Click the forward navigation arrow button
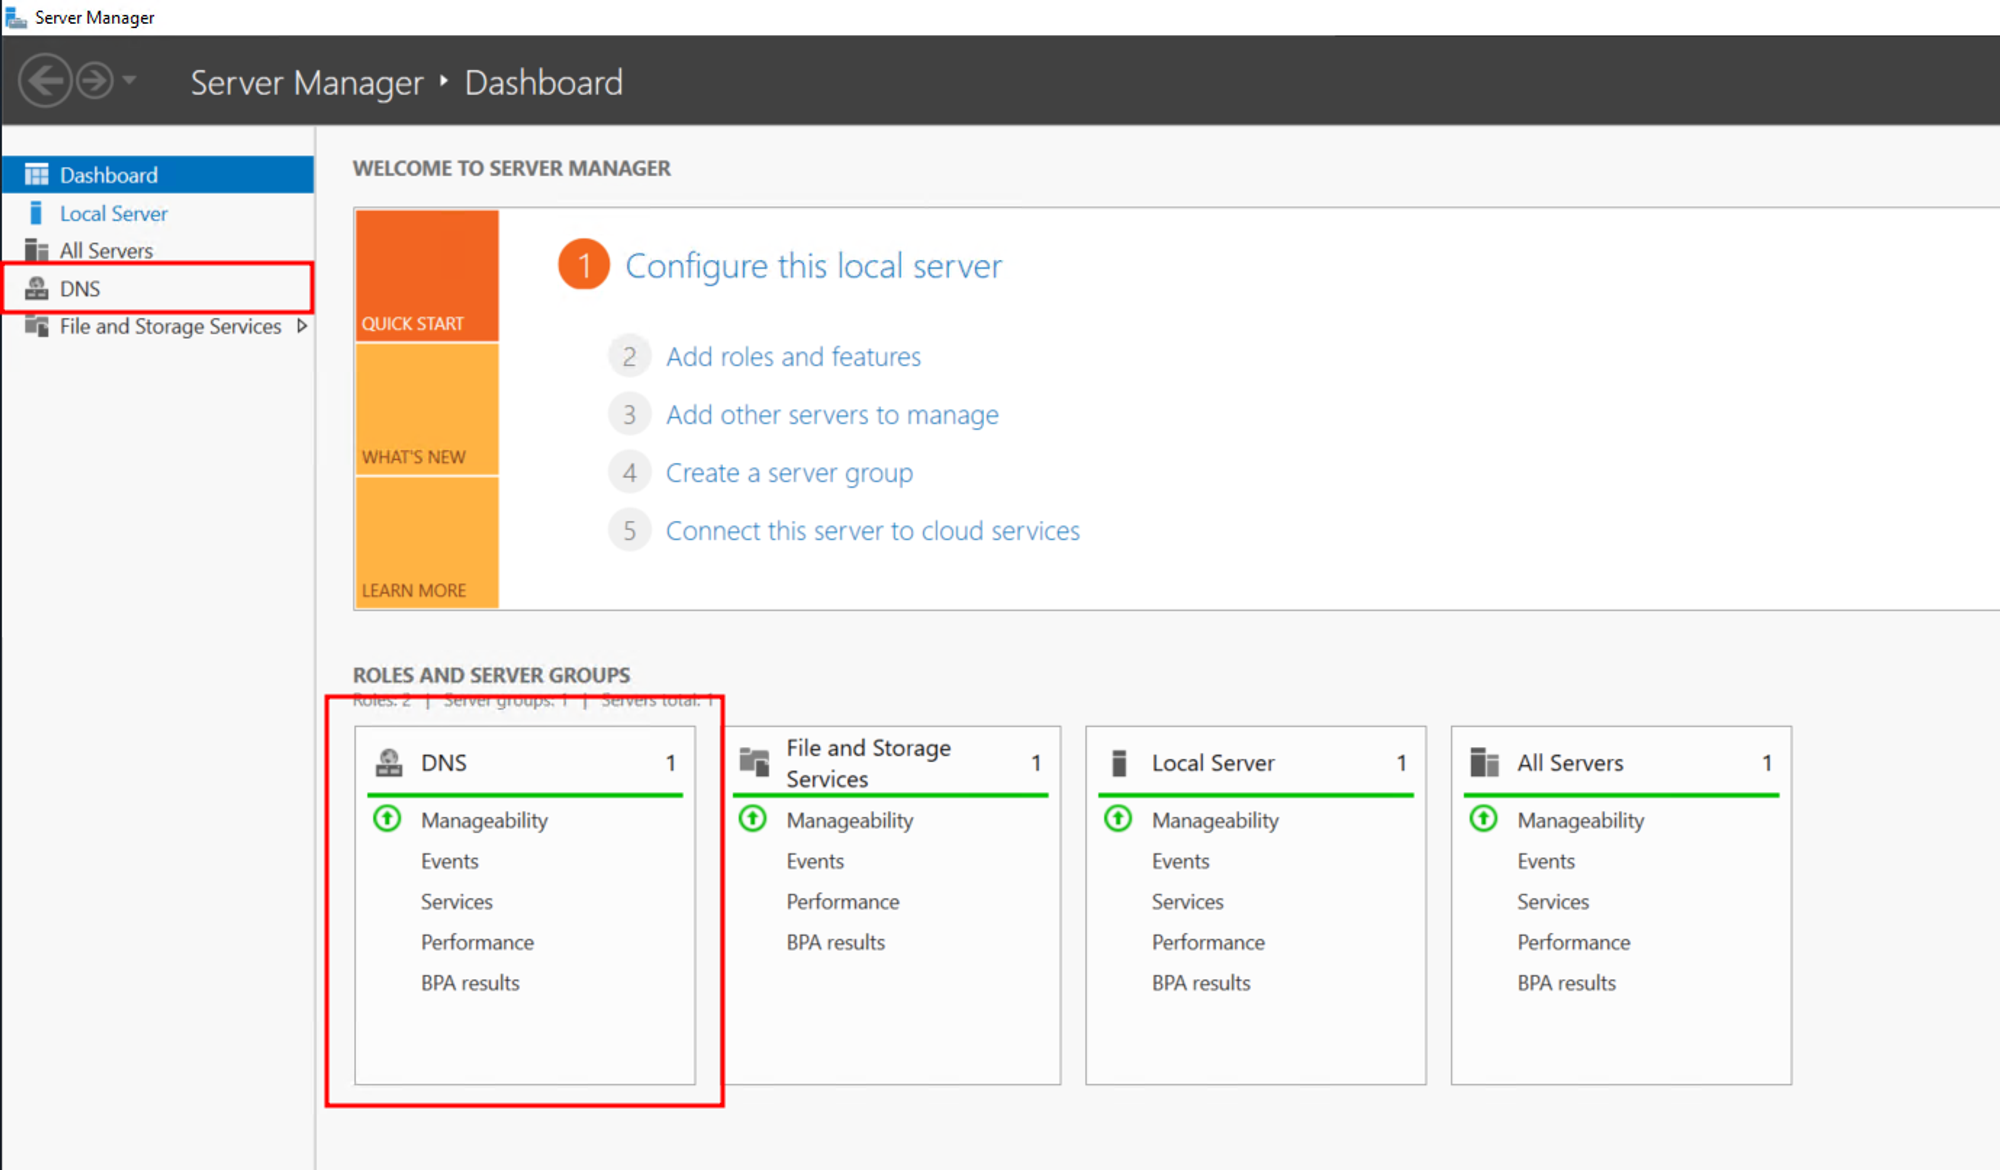The height and width of the screenshot is (1170, 2000). tap(95, 81)
